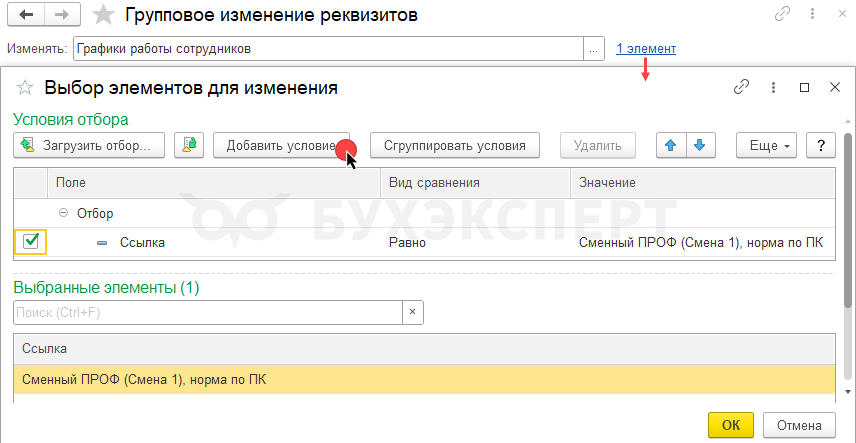Image resolution: width=856 pixels, height=443 pixels.
Task: Click Загрузить отбор button
Action: 89,146
